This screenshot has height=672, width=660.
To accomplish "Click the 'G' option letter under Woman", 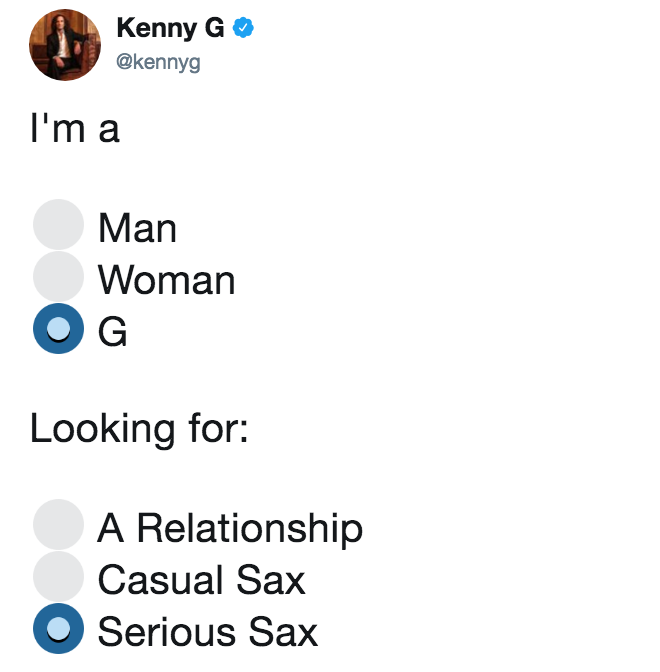I will 112,332.
